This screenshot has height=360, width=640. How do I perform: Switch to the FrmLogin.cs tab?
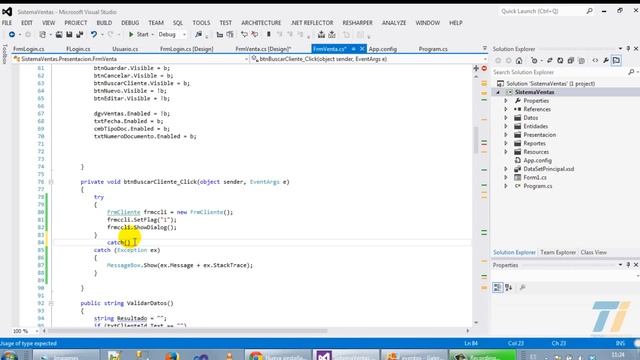click(x=29, y=49)
